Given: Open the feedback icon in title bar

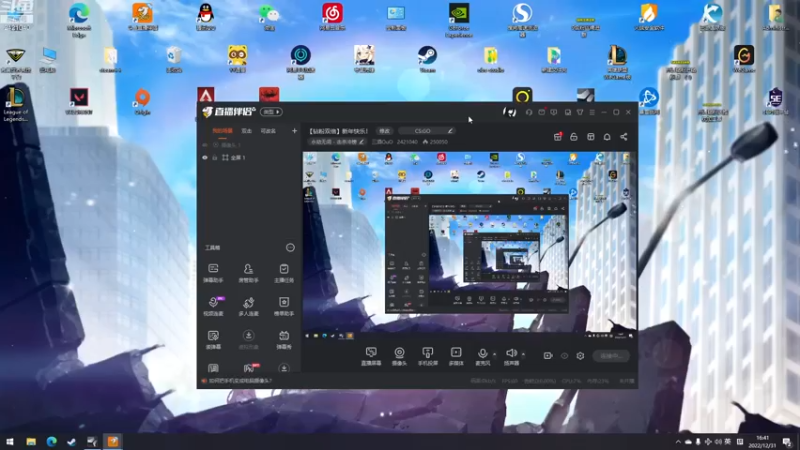Looking at the screenshot, I should [x=554, y=112].
